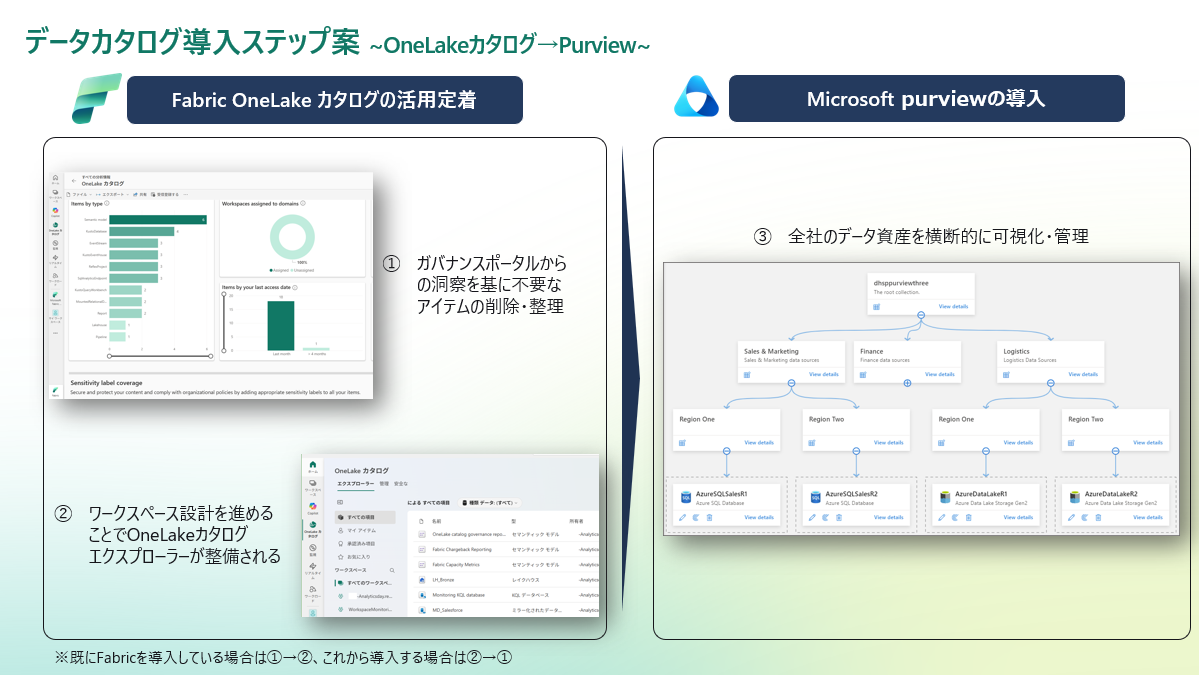Click the delete trash icon on AzureSQLSalesR2

[x=839, y=518]
